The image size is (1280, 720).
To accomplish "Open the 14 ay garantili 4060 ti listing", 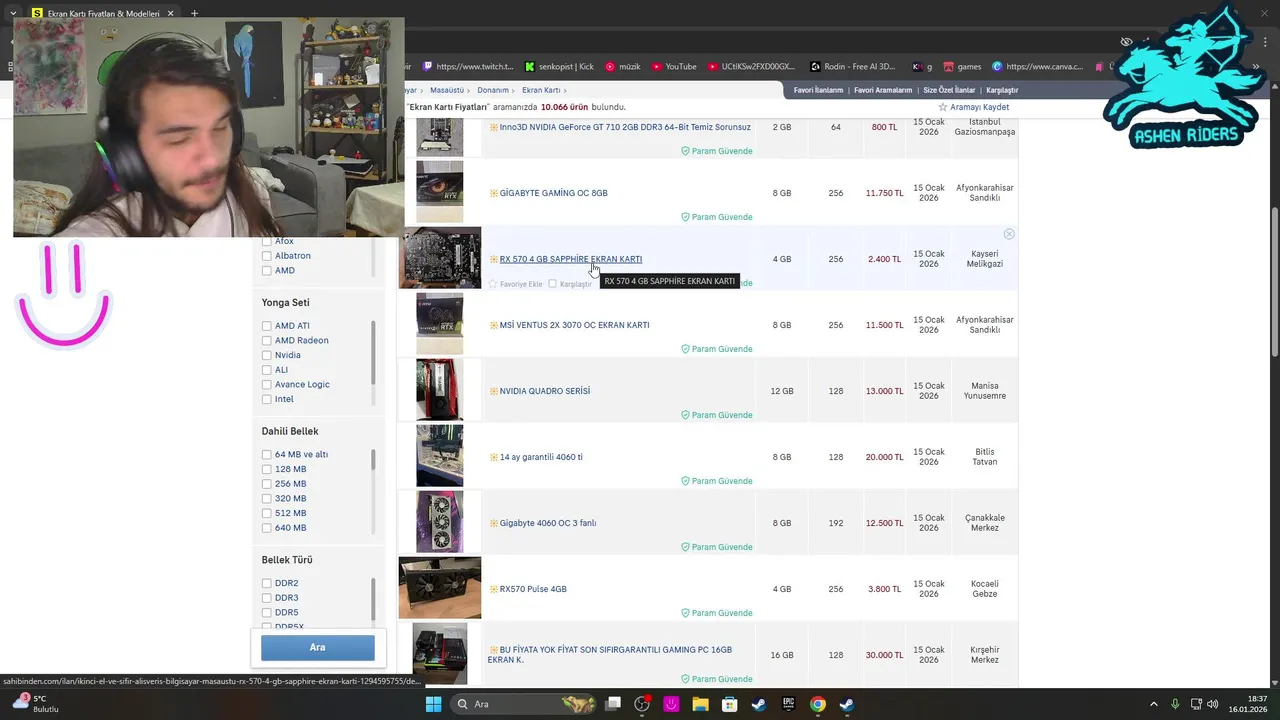I will pyautogui.click(x=541, y=457).
